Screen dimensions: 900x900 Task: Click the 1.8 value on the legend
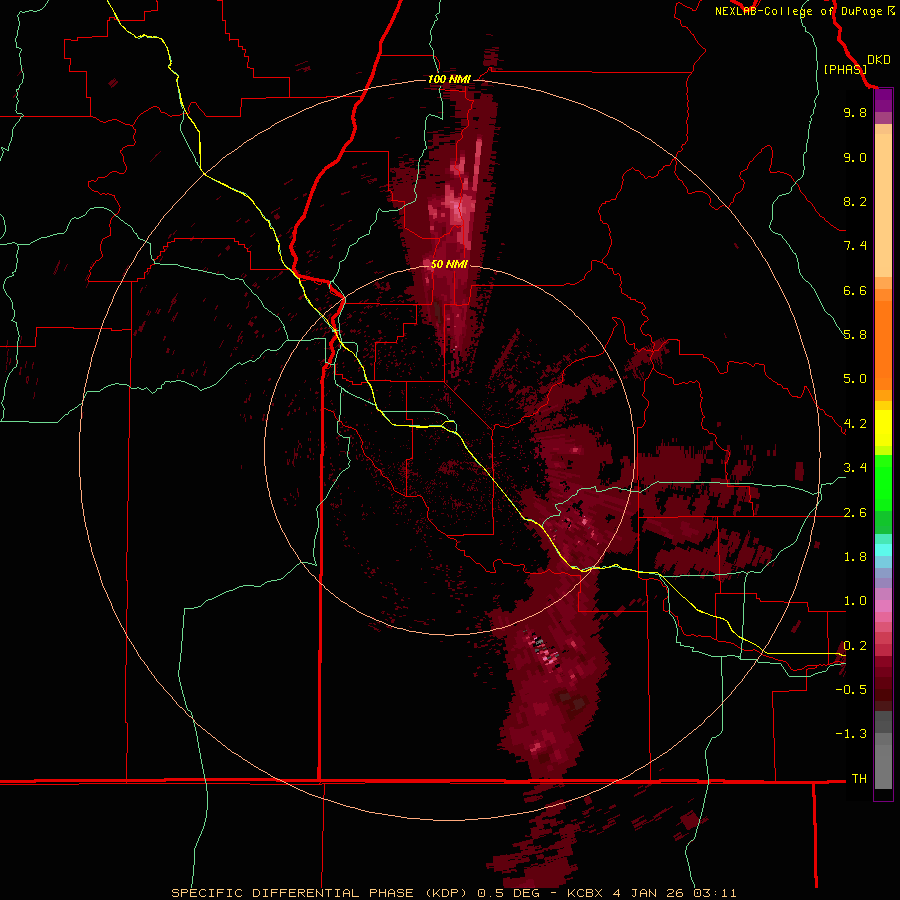[855, 557]
